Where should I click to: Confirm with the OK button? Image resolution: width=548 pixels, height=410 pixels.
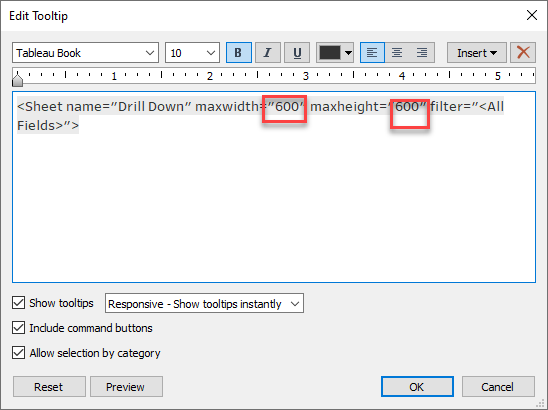pyautogui.click(x=417, y=387)
